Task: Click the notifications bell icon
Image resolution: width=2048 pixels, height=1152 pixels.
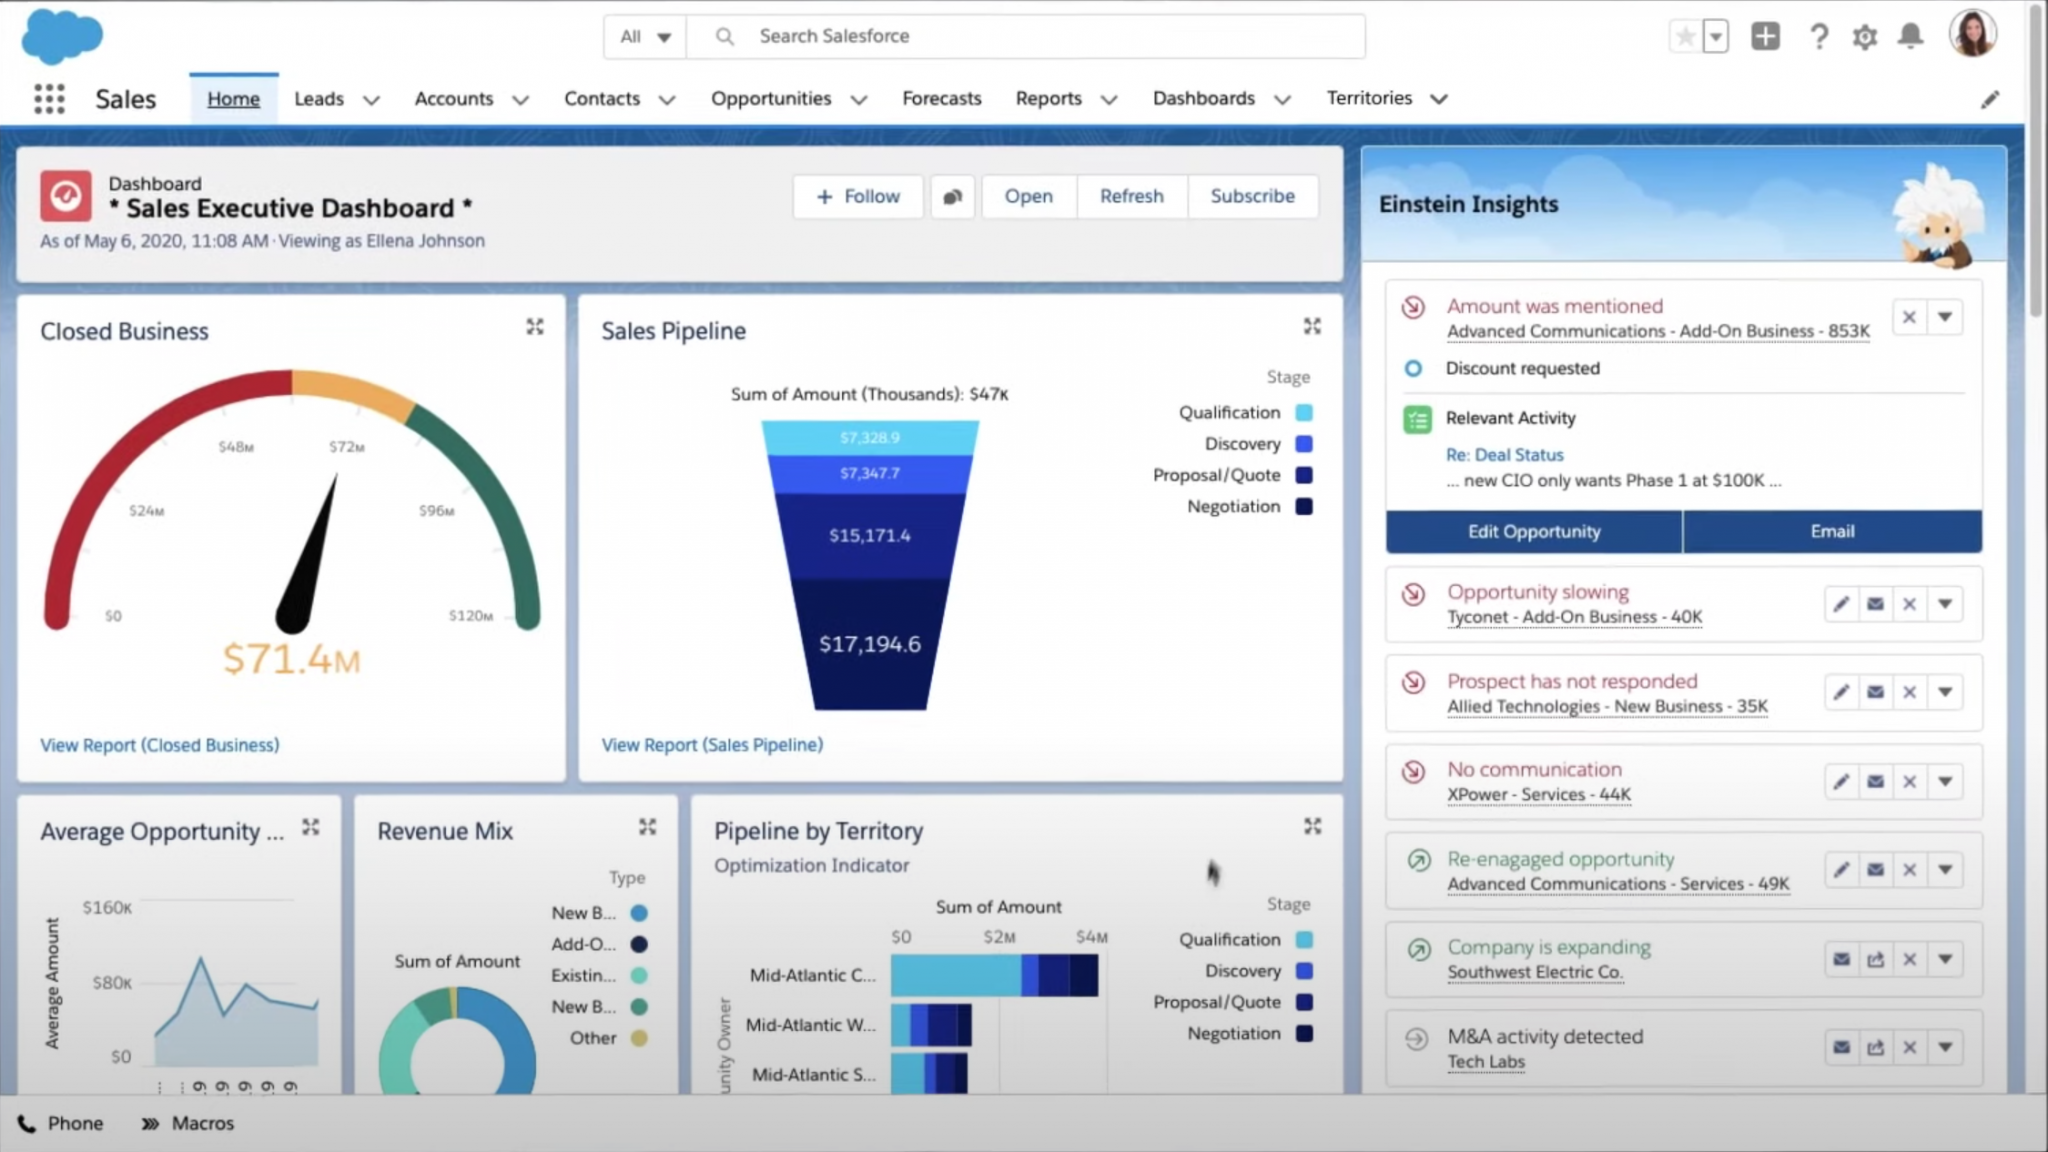Action: coord(1910,37)
